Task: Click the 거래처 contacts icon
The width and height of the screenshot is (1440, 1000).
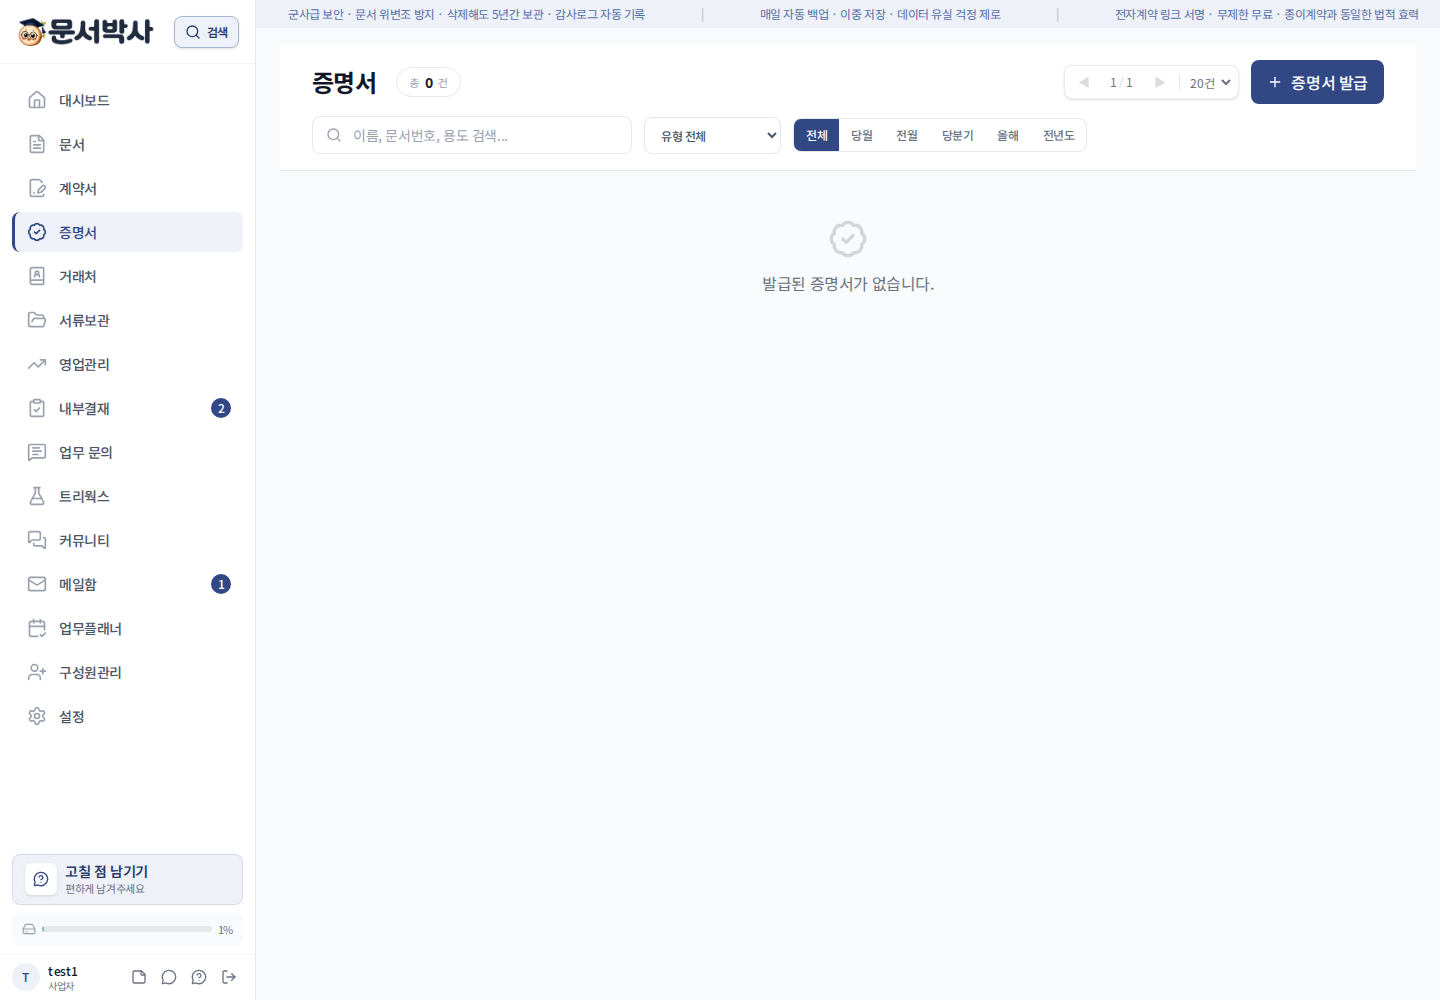Action: [x=37, y=276]
